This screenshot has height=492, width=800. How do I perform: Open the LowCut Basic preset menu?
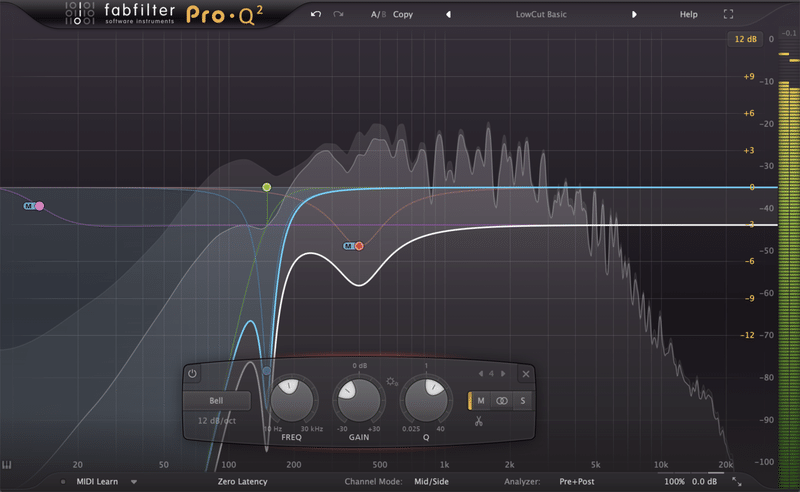point(541,14)
